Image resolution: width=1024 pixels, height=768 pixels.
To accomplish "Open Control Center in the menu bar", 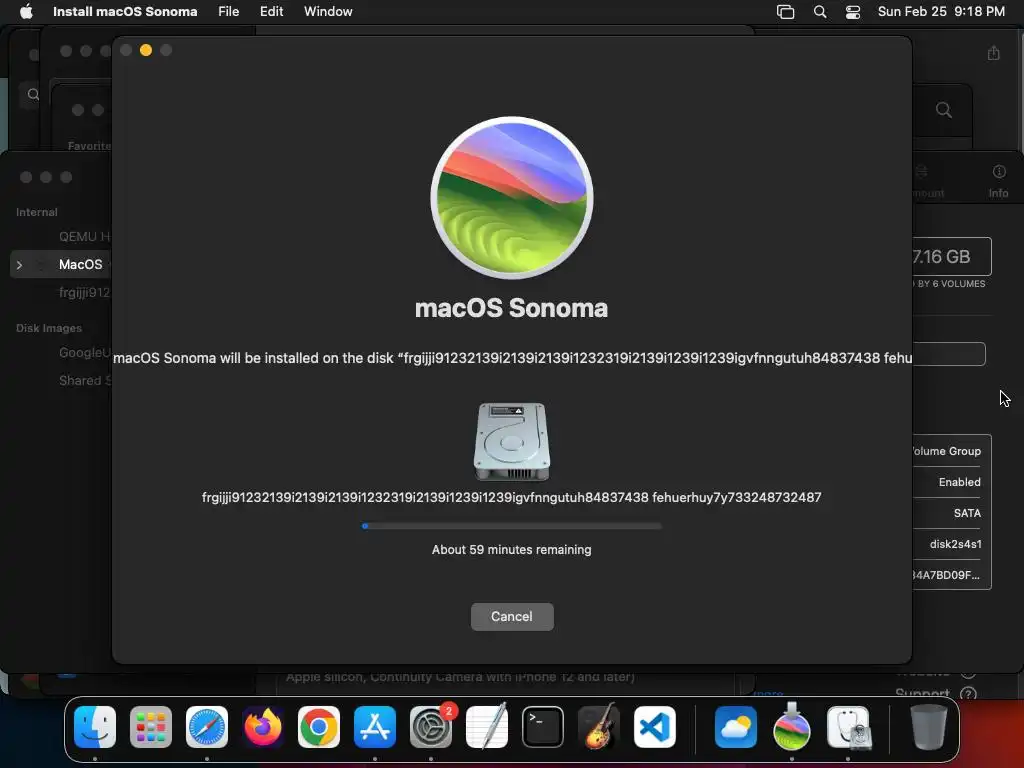I will 852,12.
